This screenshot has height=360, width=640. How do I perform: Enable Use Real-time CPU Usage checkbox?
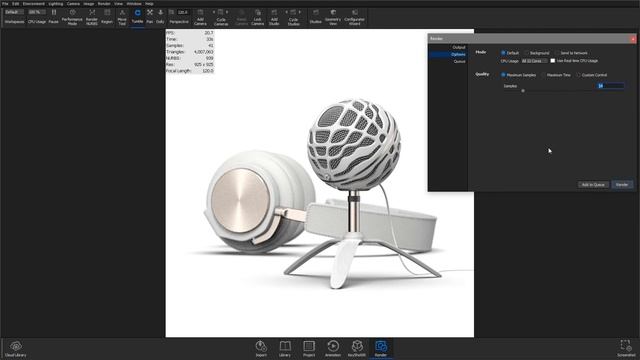tap(553, 61)
